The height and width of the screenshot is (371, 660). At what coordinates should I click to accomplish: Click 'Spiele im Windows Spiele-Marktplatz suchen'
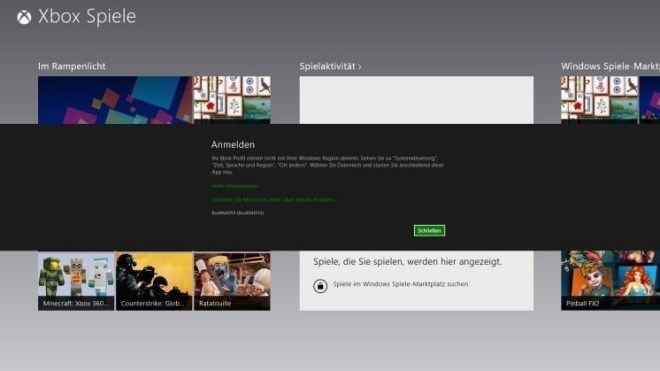(400, 284)
